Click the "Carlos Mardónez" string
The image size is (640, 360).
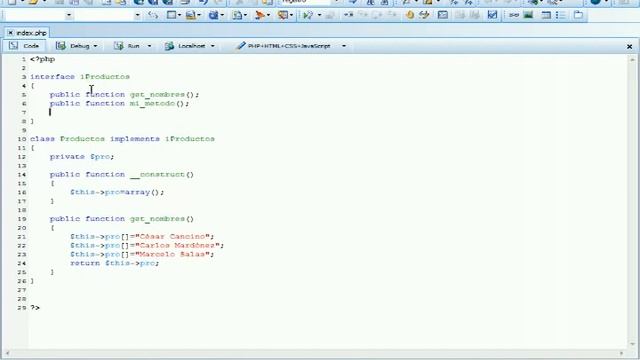coord(177,246)
